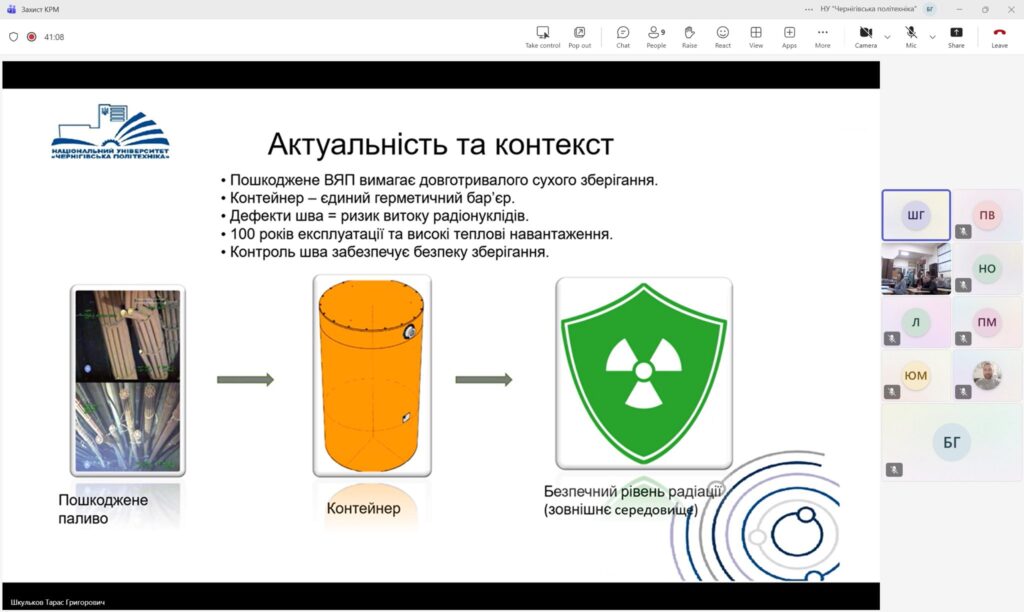Expand the Mic options arrow
Viewport: 1024px width, 612px height.
pyautogui.click(x=932, y=37)
